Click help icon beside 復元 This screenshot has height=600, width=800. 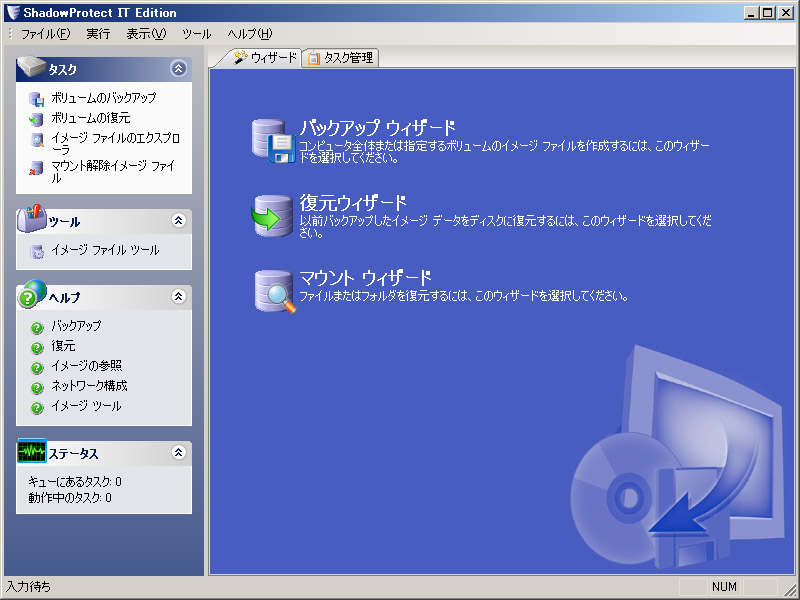point(37,348)
